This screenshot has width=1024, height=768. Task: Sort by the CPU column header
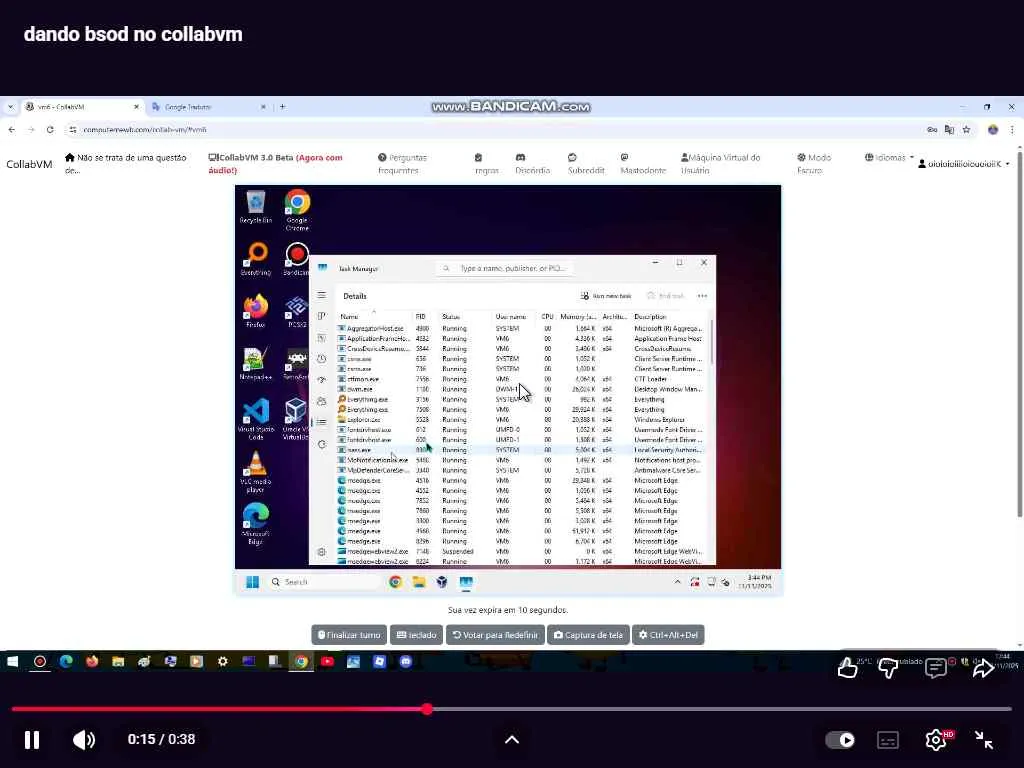pyautogui.click(x=547, y=317)
